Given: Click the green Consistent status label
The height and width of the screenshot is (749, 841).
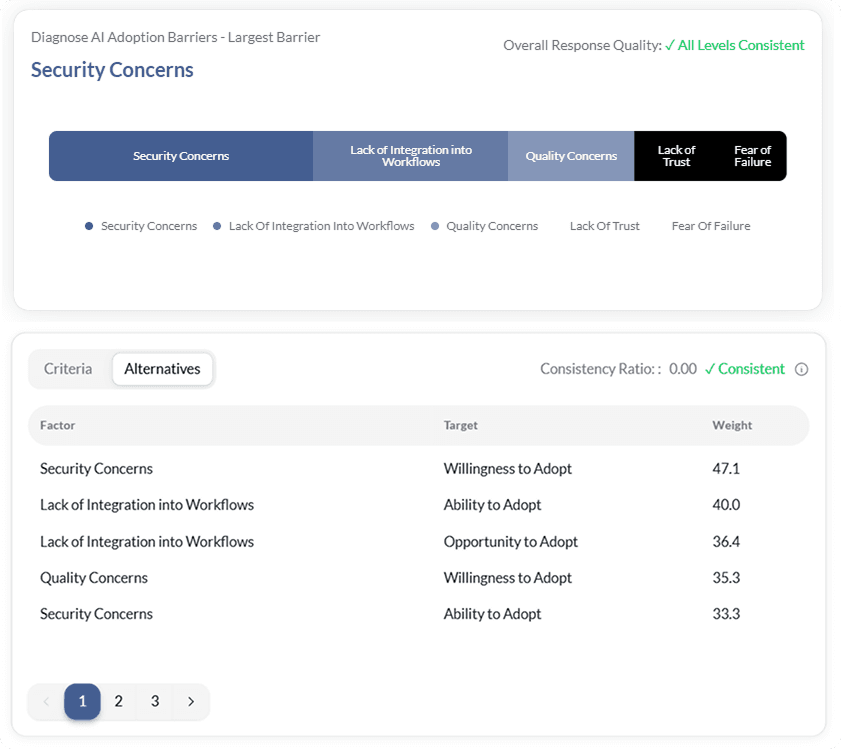Looking at the screenshot, I should click(x=744, y=369).
